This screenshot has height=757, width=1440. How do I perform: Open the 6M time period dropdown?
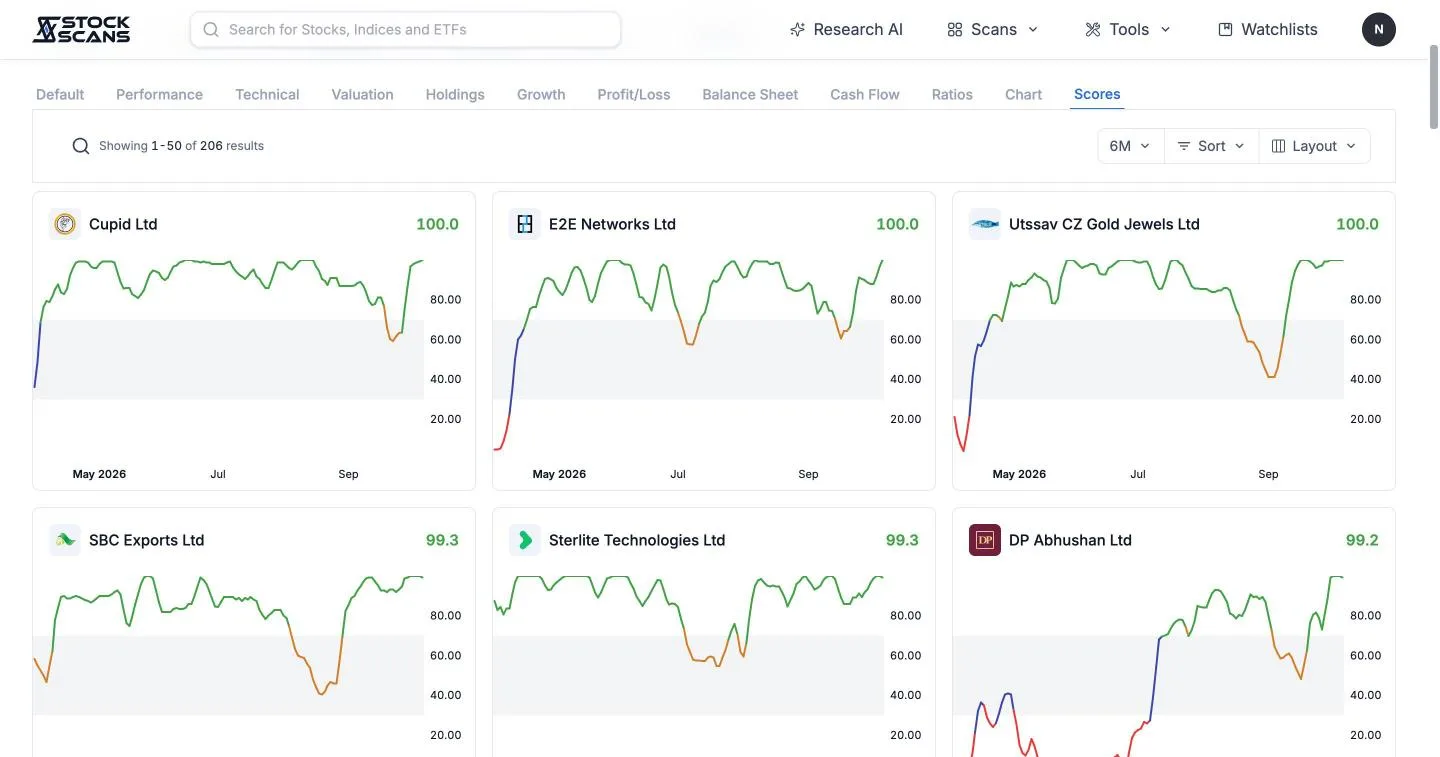(x=1130, y=146)
